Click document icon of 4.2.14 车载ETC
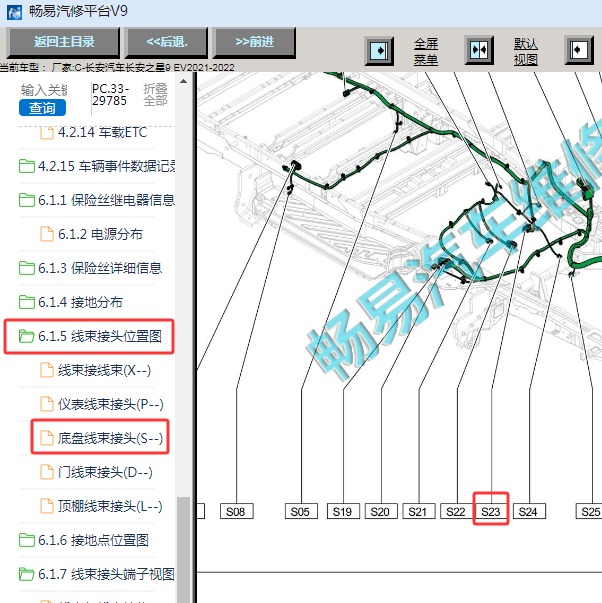The height and width of the screenshot is (603, 602). [x=47, y=133]
